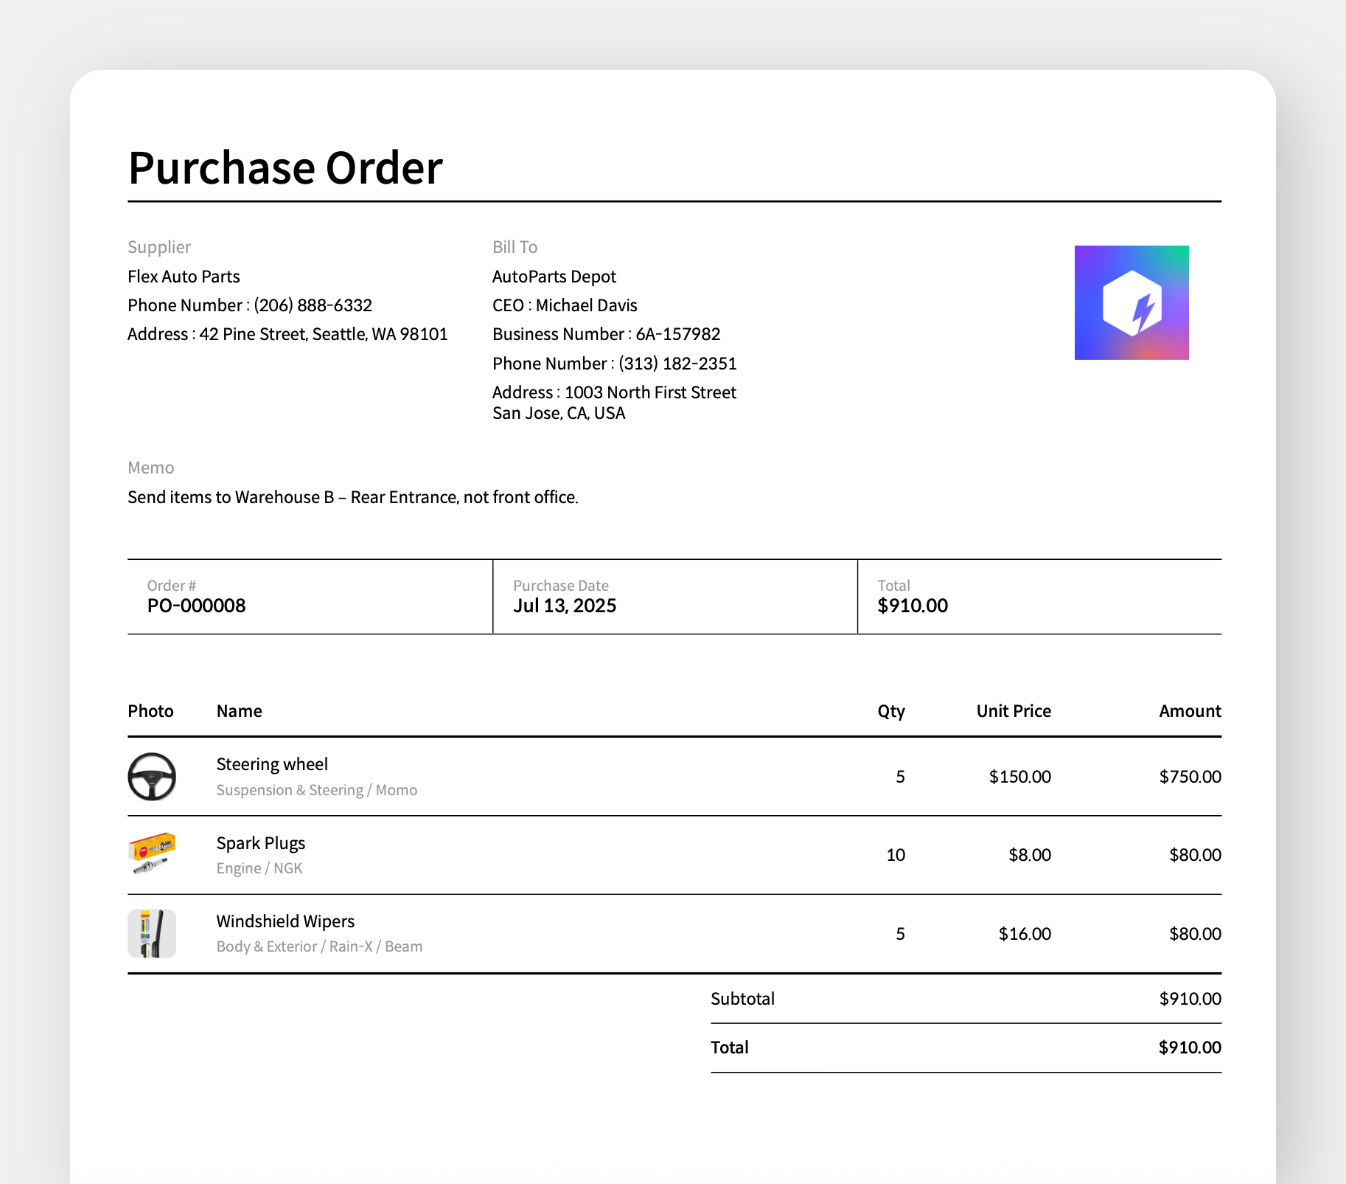The height and width of the screenshot is (1184, 1346).
Task: Select the Steering wheel item name
Action: coord(272,763)
